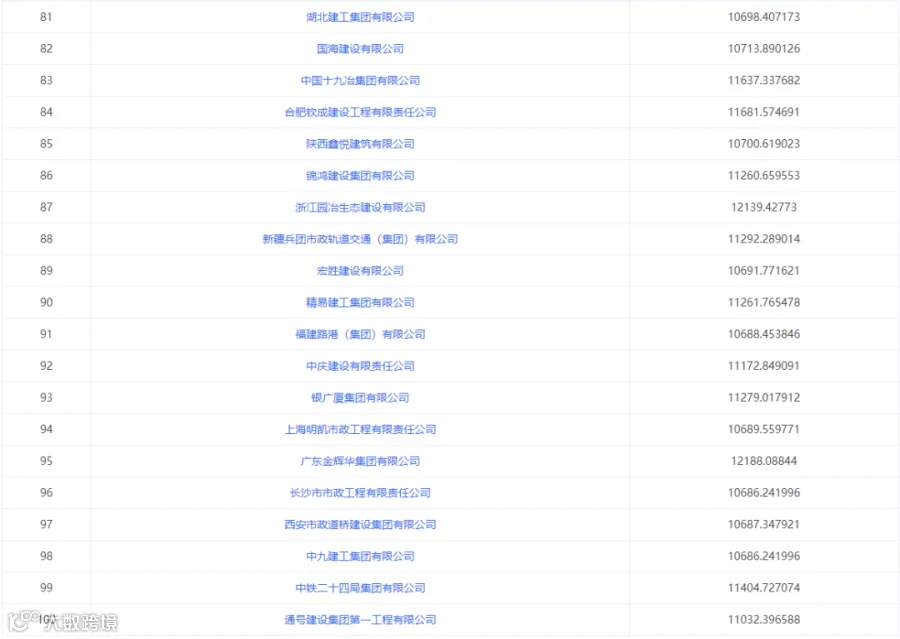Click rank number 89
The height and width of the screenshot is (639, 900).
coord(46,270)
